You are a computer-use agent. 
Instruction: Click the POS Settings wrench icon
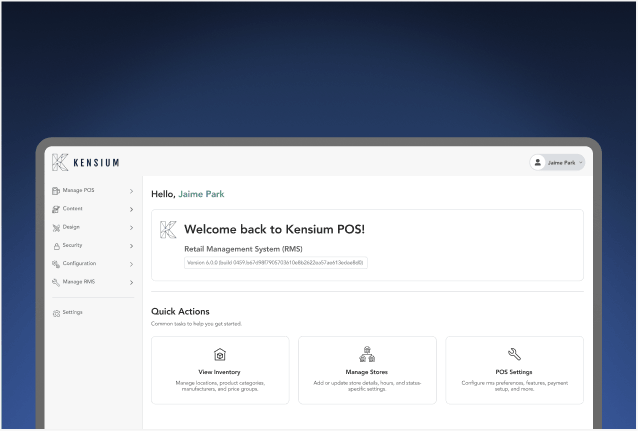[514, 354]
